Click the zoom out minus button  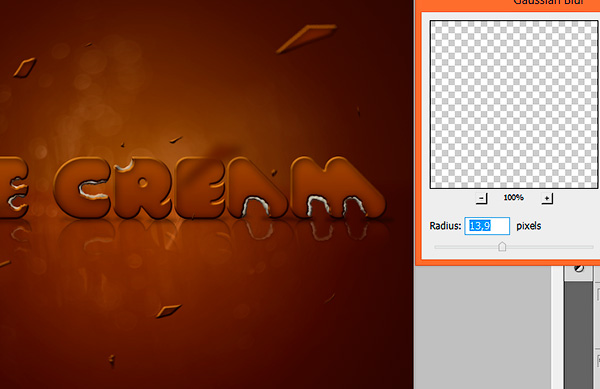(481, 198)
